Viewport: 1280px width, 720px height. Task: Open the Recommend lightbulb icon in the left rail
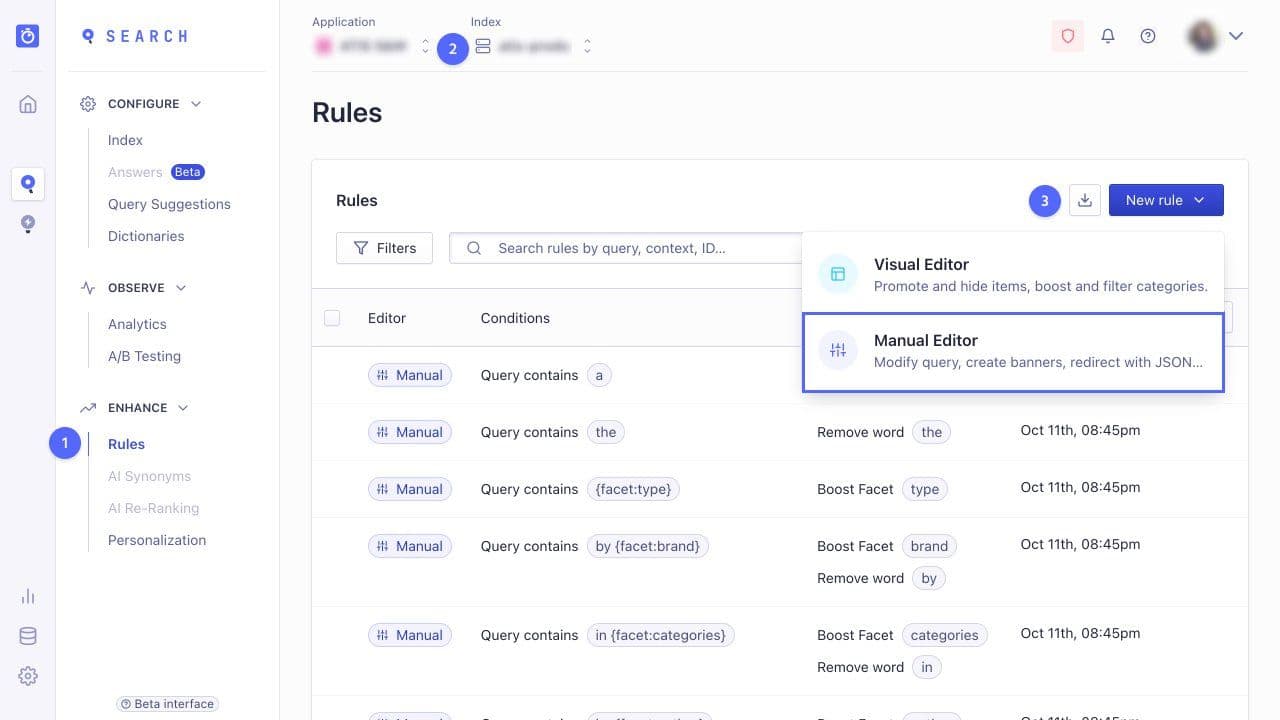point(28,224)
